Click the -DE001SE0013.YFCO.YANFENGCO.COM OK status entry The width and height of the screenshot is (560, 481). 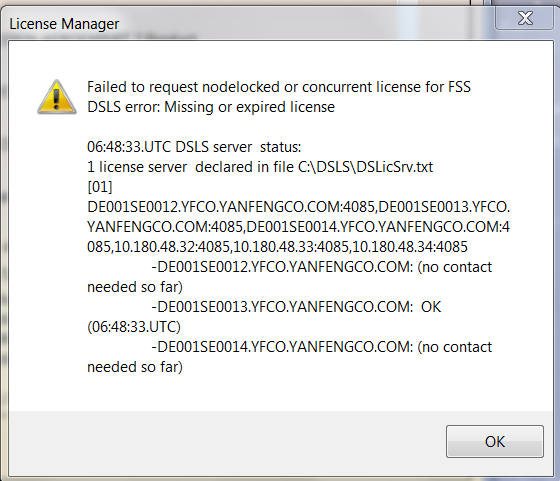coord(296,307)
